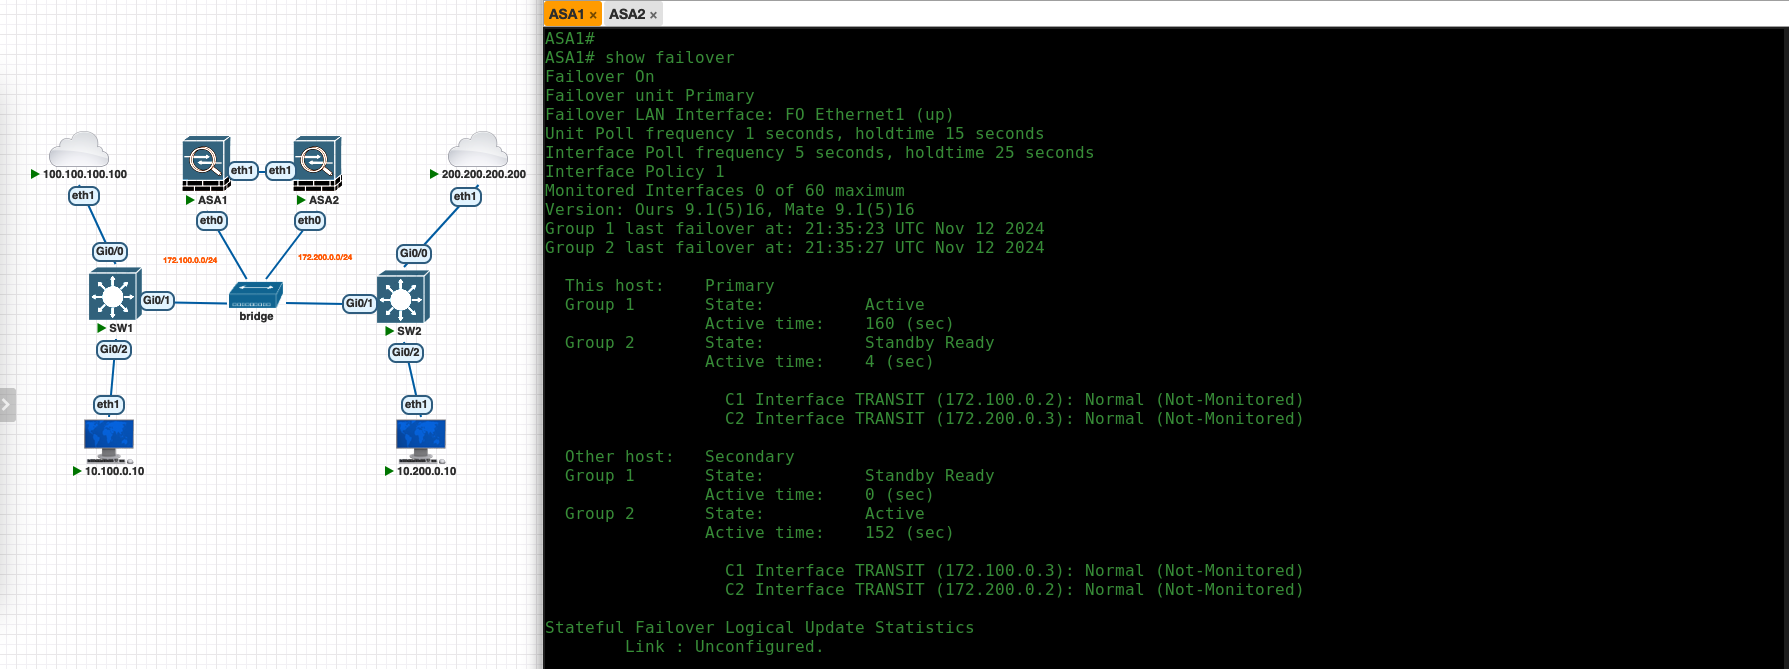Close the ASA2 tab
The width and height of the screenshot is (1789, 669).
tap(653, 15)
